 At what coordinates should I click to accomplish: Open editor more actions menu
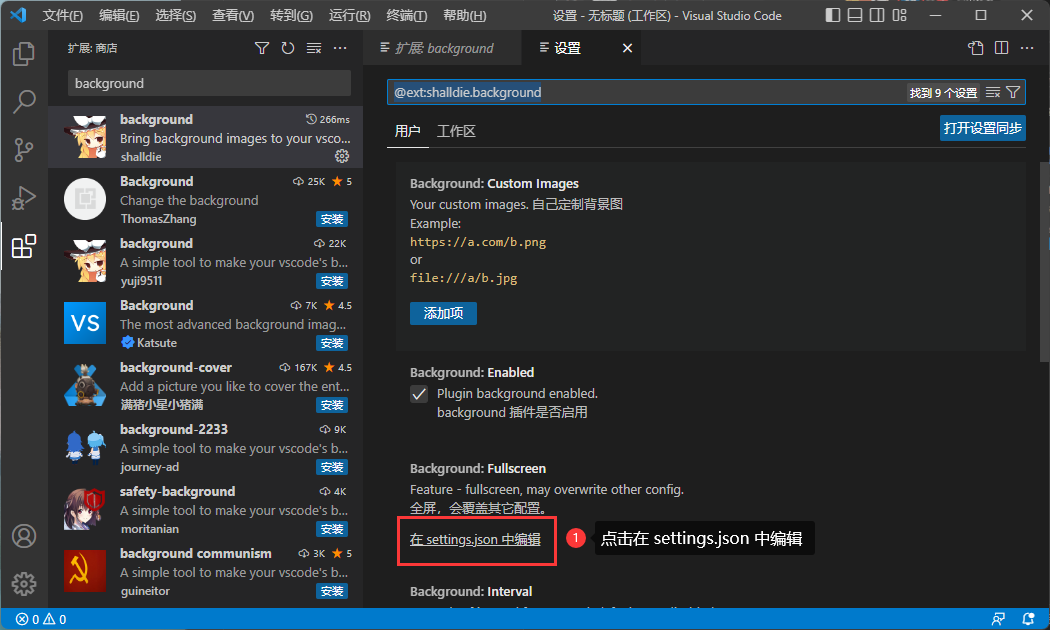1027,48
